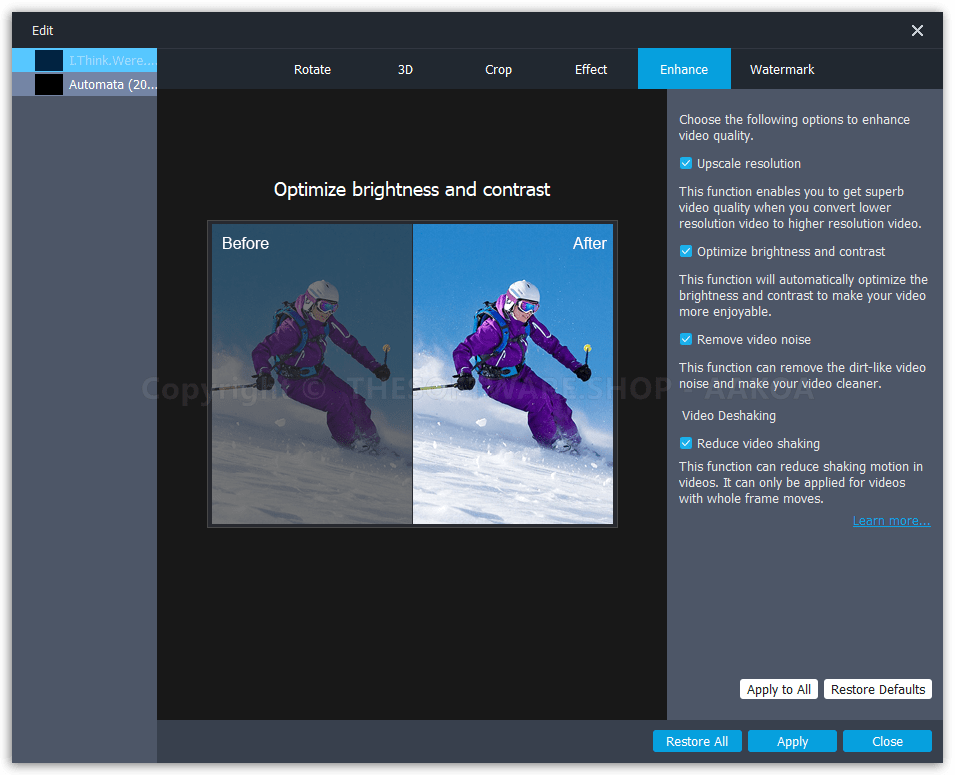The height and width of the screenshot is (775, 955).
Task: Toggle Optimize brightness and contrast checkbox
Action: tap(686, 251)
